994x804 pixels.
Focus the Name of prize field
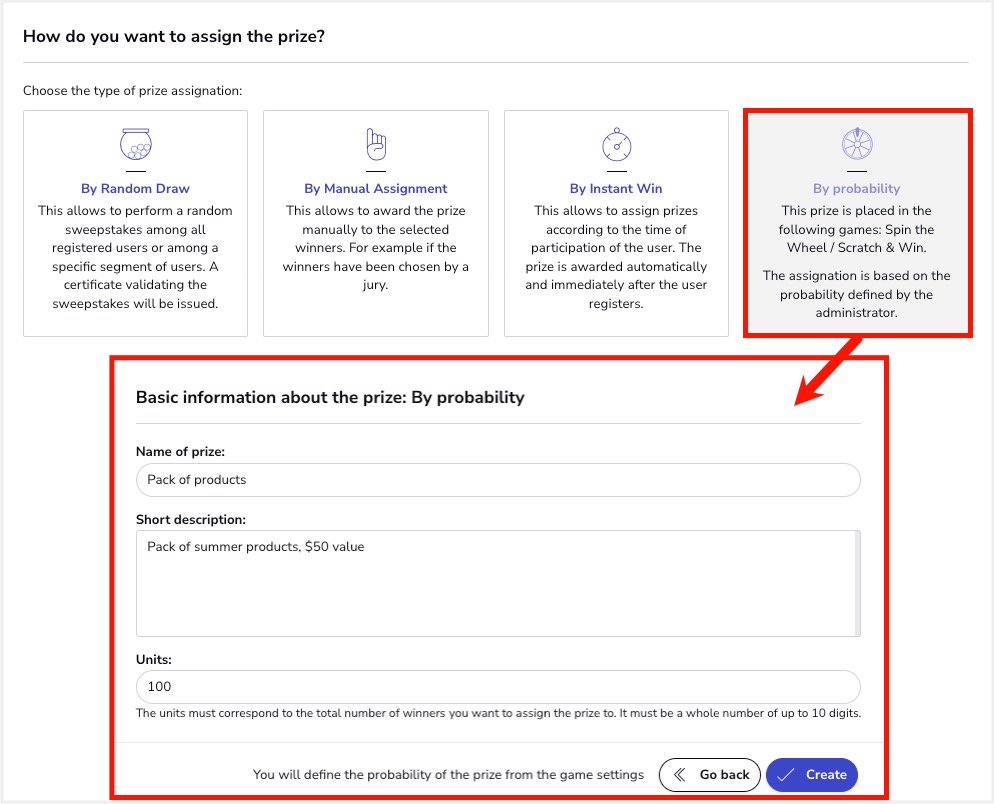[x=498, y=480]
